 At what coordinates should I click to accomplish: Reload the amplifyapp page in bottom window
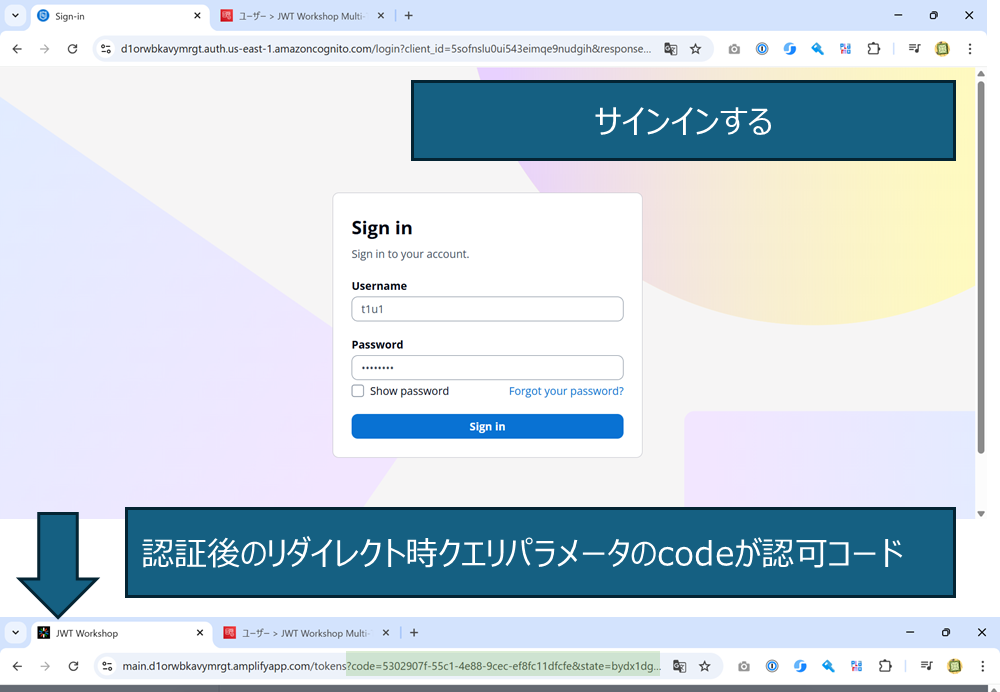(x=73, y=666)
